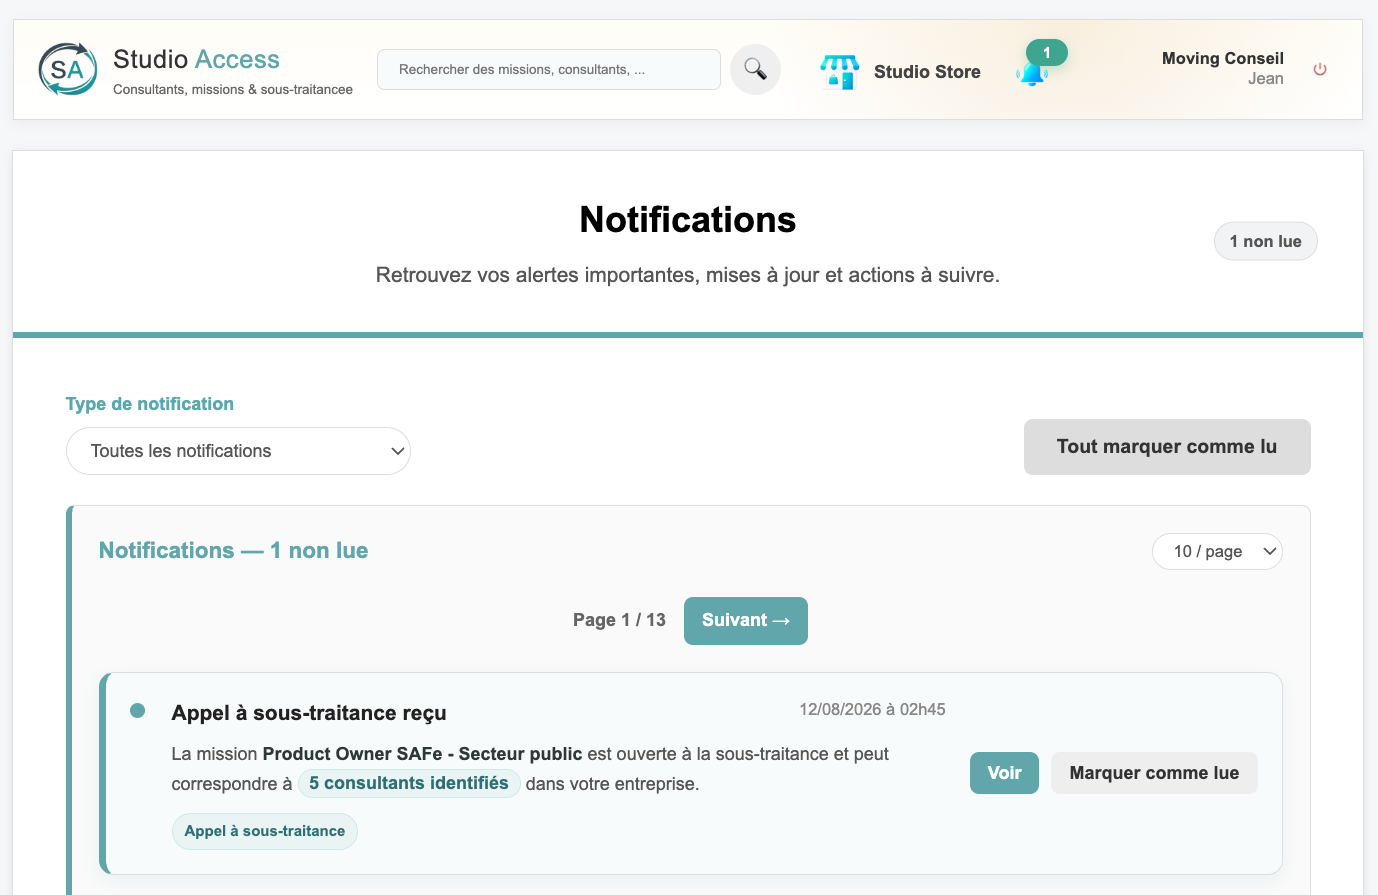Go to next page with Suivant
Screen dimensions: 1378x895
[746, 621]
